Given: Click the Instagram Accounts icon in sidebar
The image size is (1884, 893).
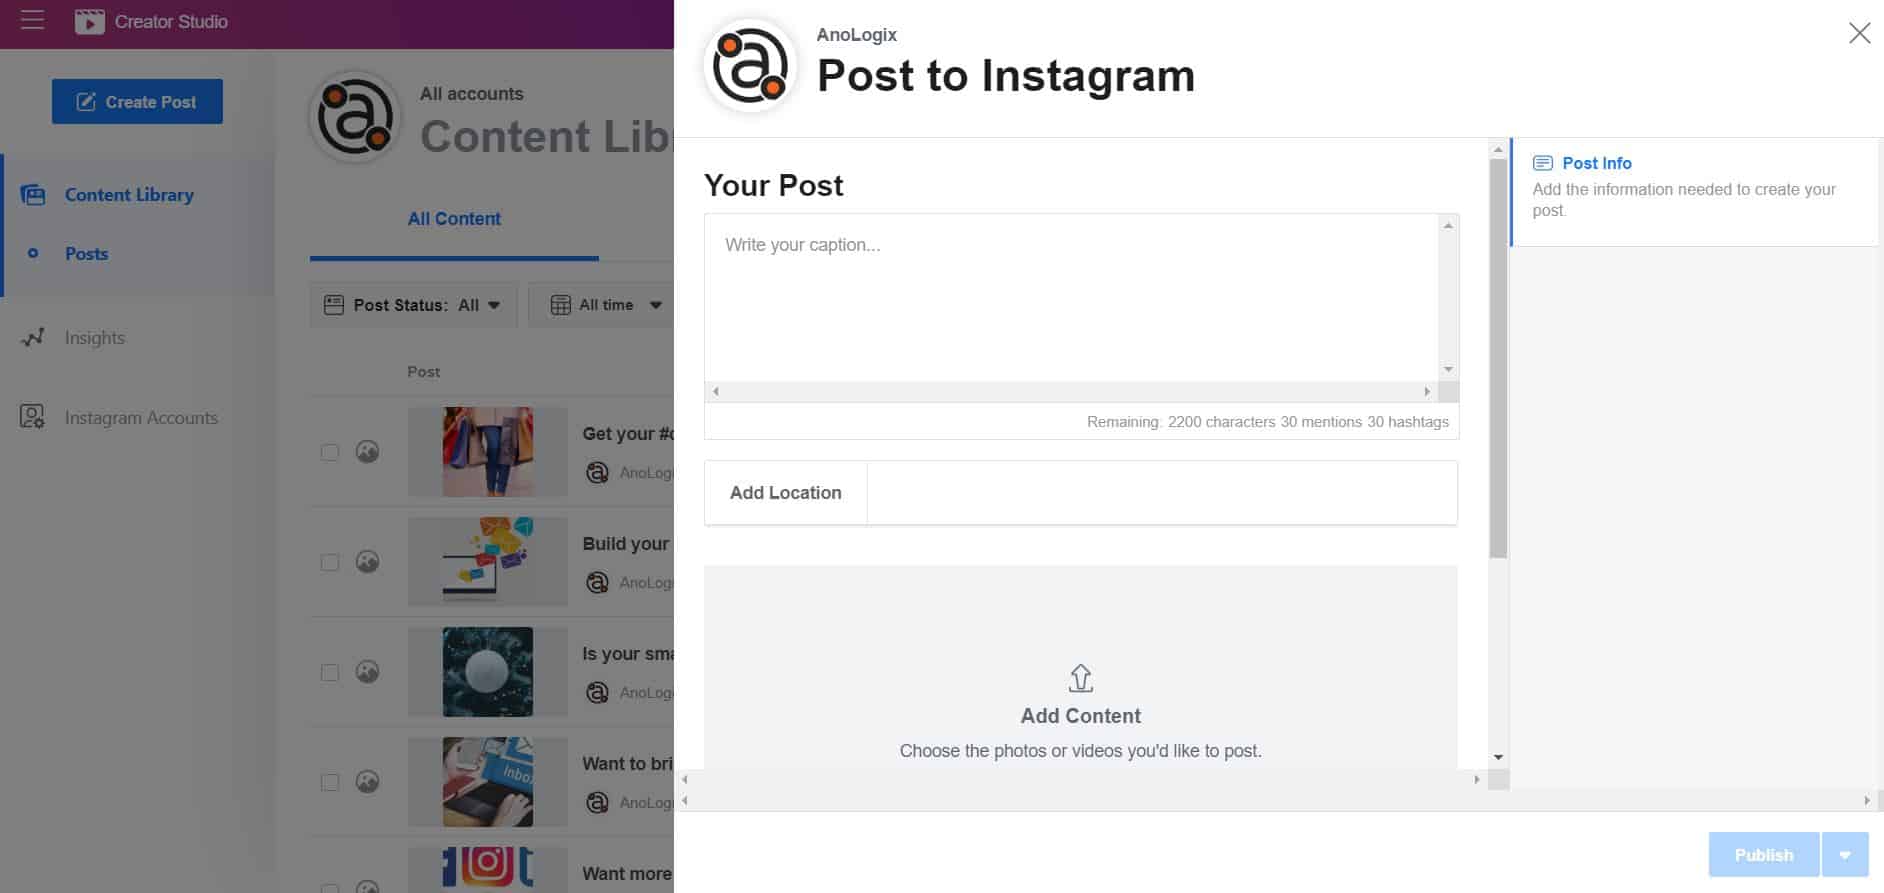Looking at the screenshot, I should (x=33, y=417).
